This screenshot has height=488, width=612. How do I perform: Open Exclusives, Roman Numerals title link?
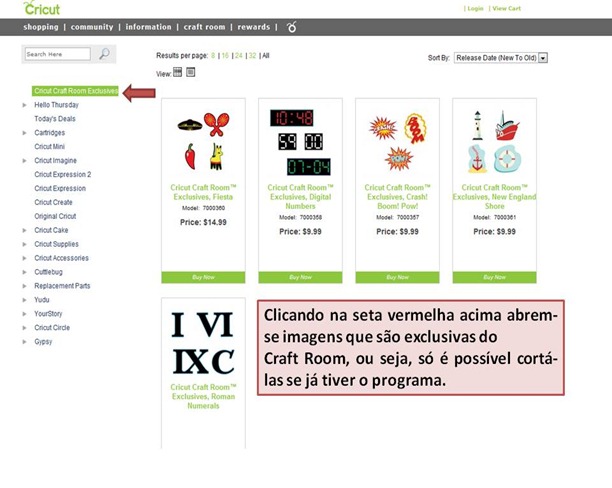pos(203,396)
